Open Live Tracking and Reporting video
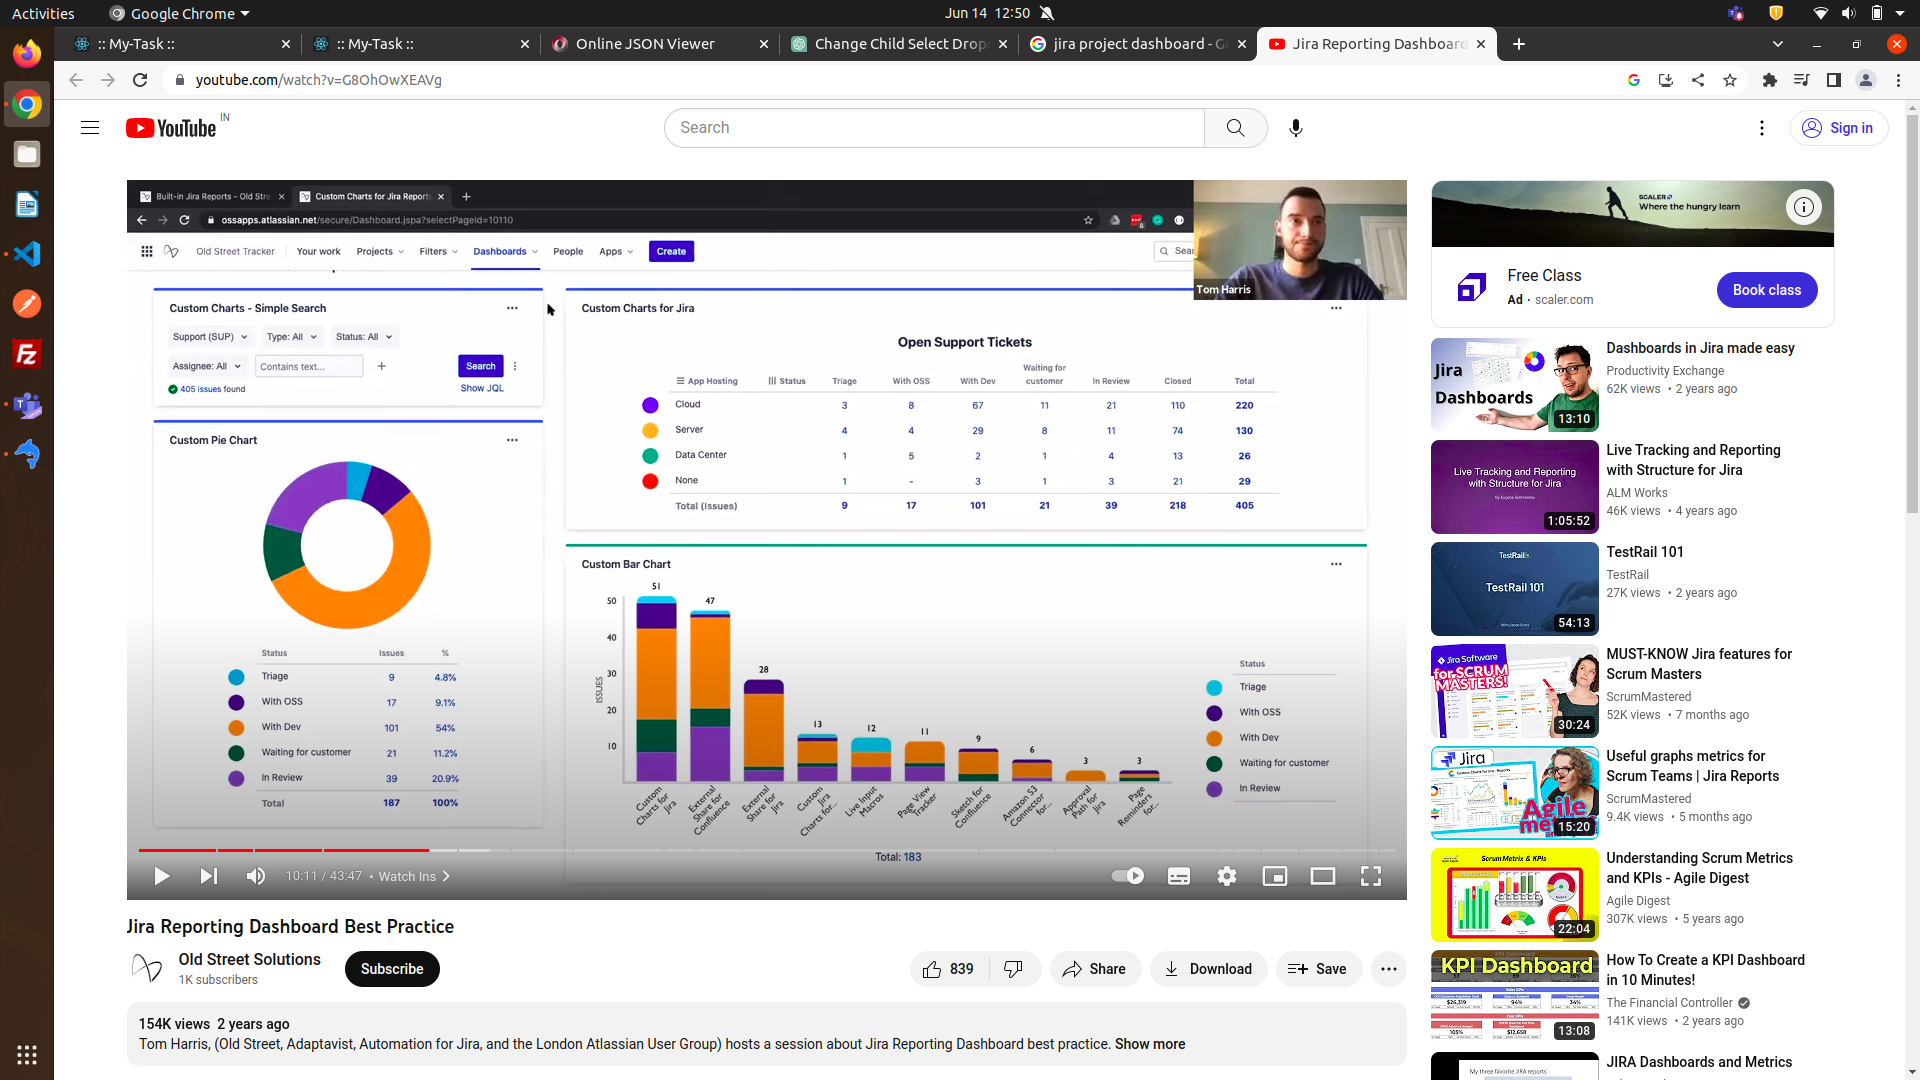 pyautogui.click(x=1693, y=460)
